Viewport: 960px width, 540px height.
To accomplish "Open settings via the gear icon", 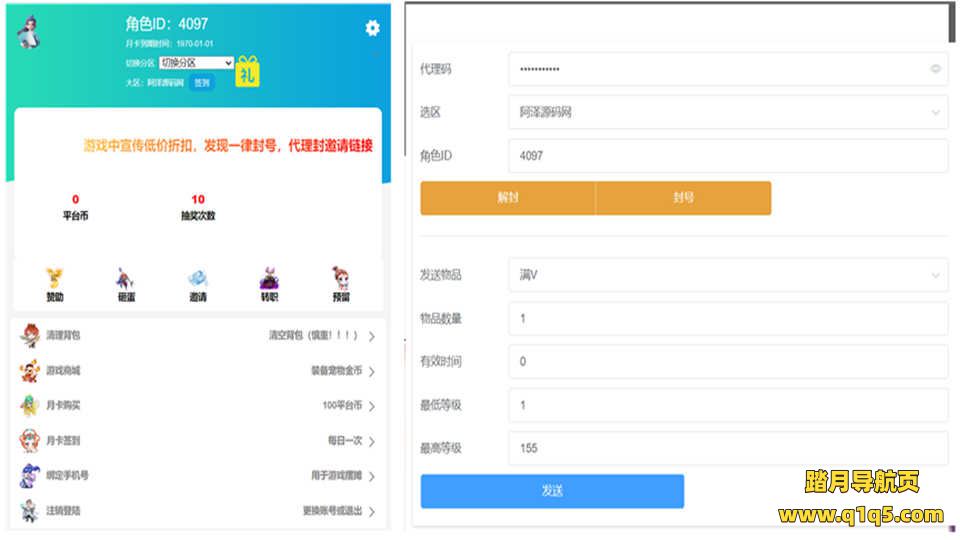I will point(372,28).
